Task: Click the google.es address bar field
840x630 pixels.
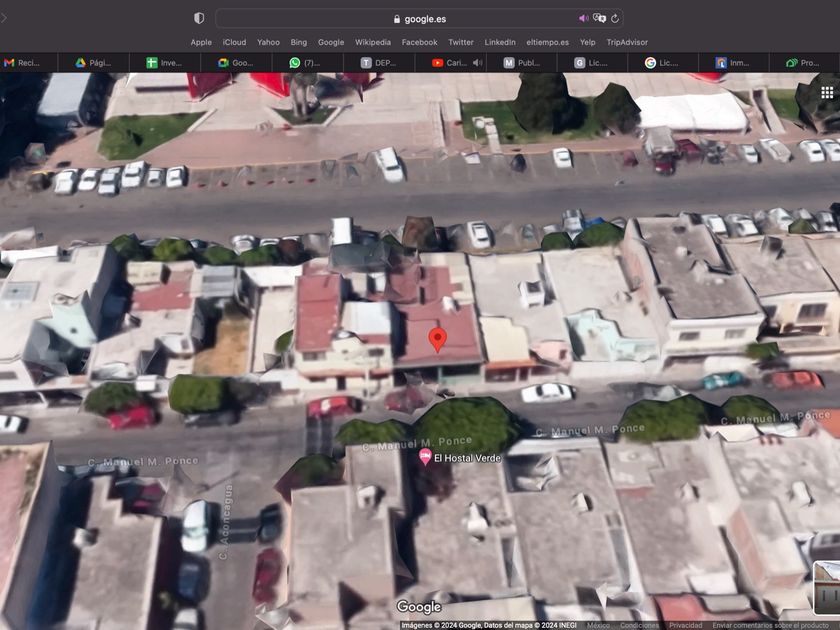Action: (x=420, y=18)
